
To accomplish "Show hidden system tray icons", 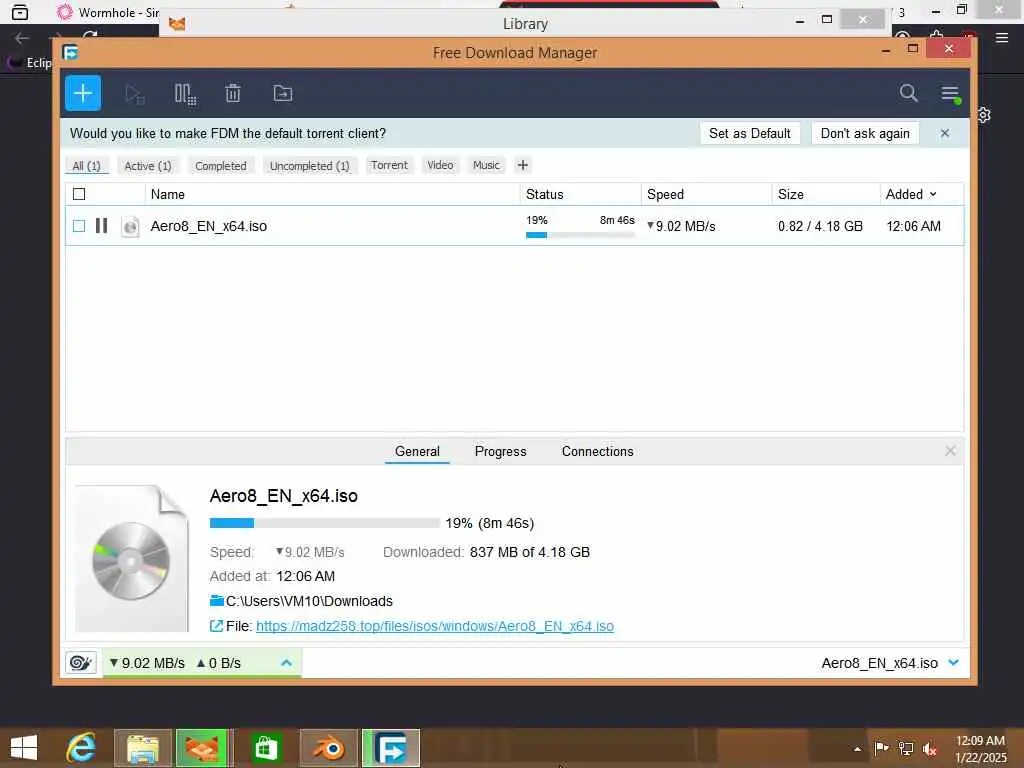I will [x=857, y=749].
